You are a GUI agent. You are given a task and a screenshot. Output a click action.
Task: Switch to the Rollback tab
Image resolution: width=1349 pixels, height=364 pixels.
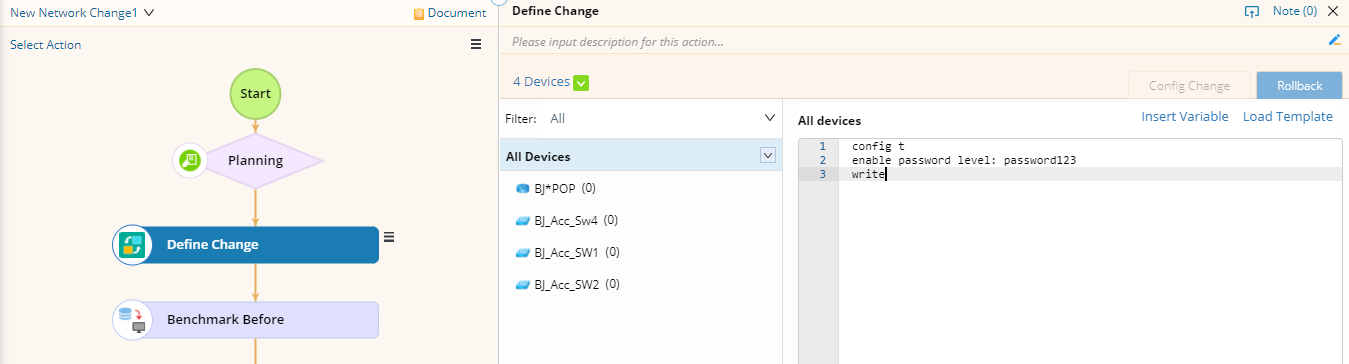point(1299,86)
